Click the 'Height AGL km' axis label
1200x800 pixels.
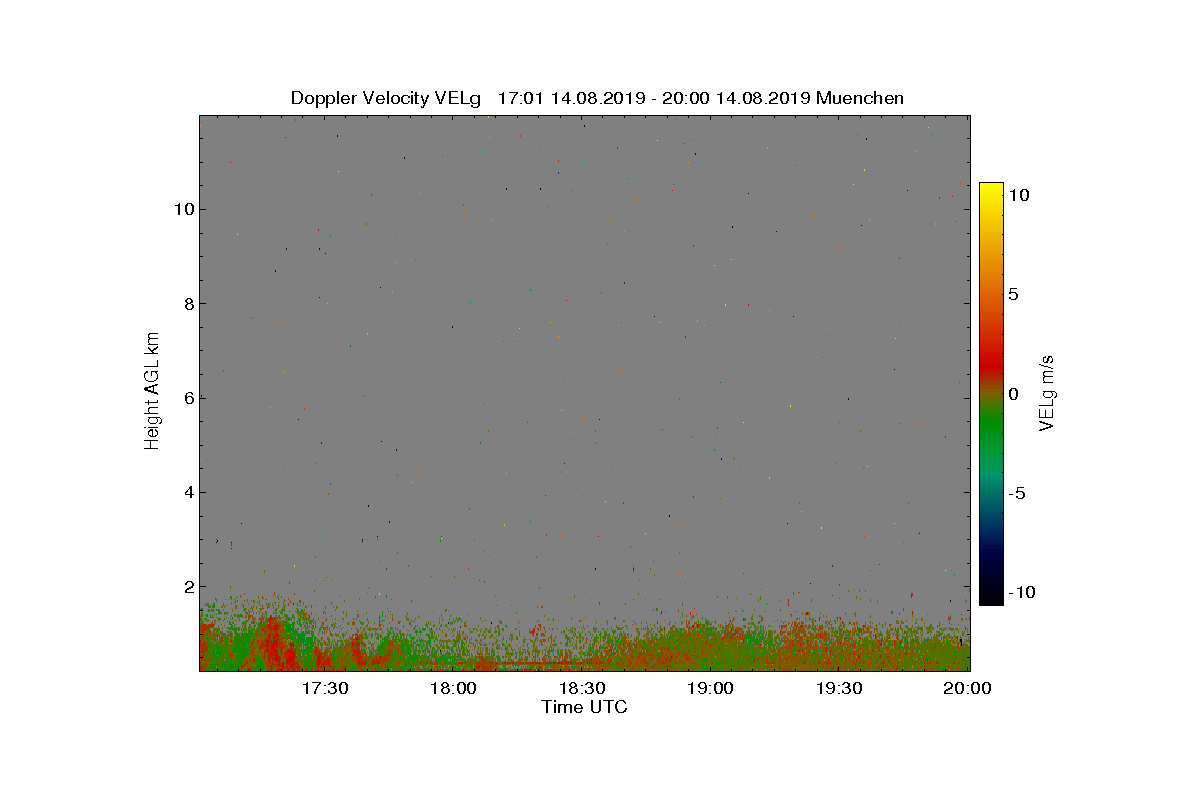coord(152,391)
